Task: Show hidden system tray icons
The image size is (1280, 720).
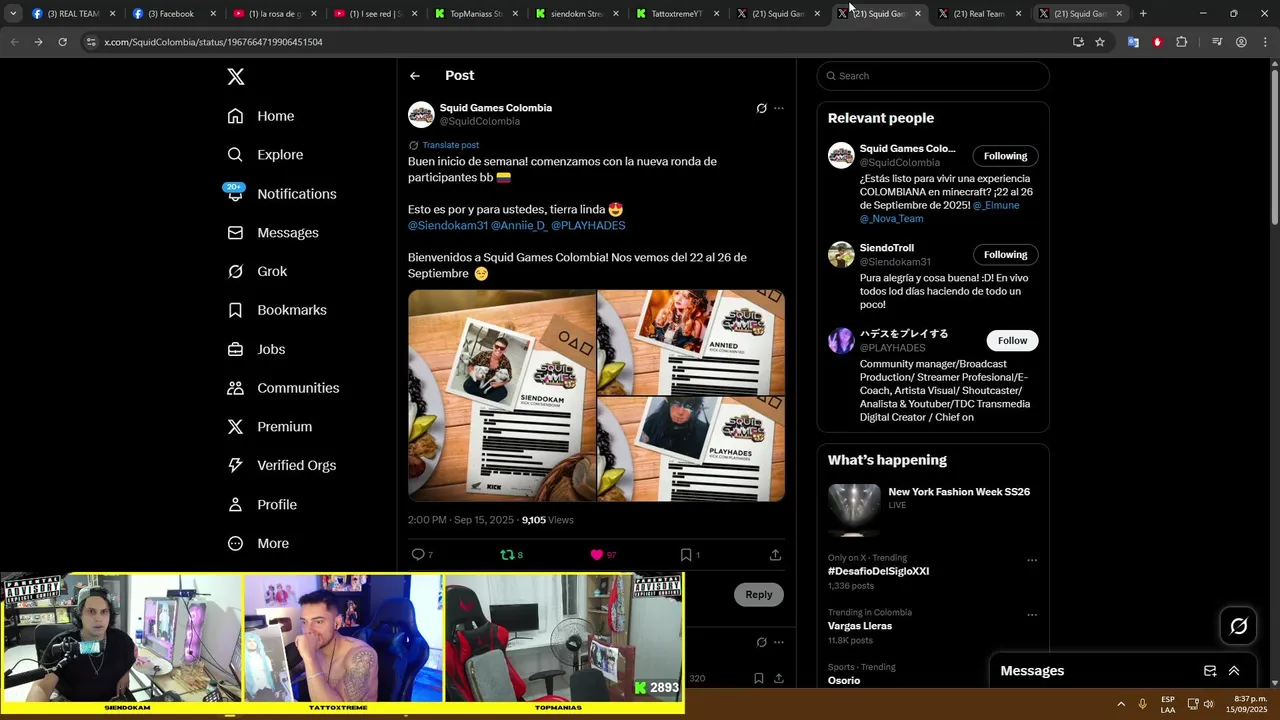Action: pos(1120,704)
